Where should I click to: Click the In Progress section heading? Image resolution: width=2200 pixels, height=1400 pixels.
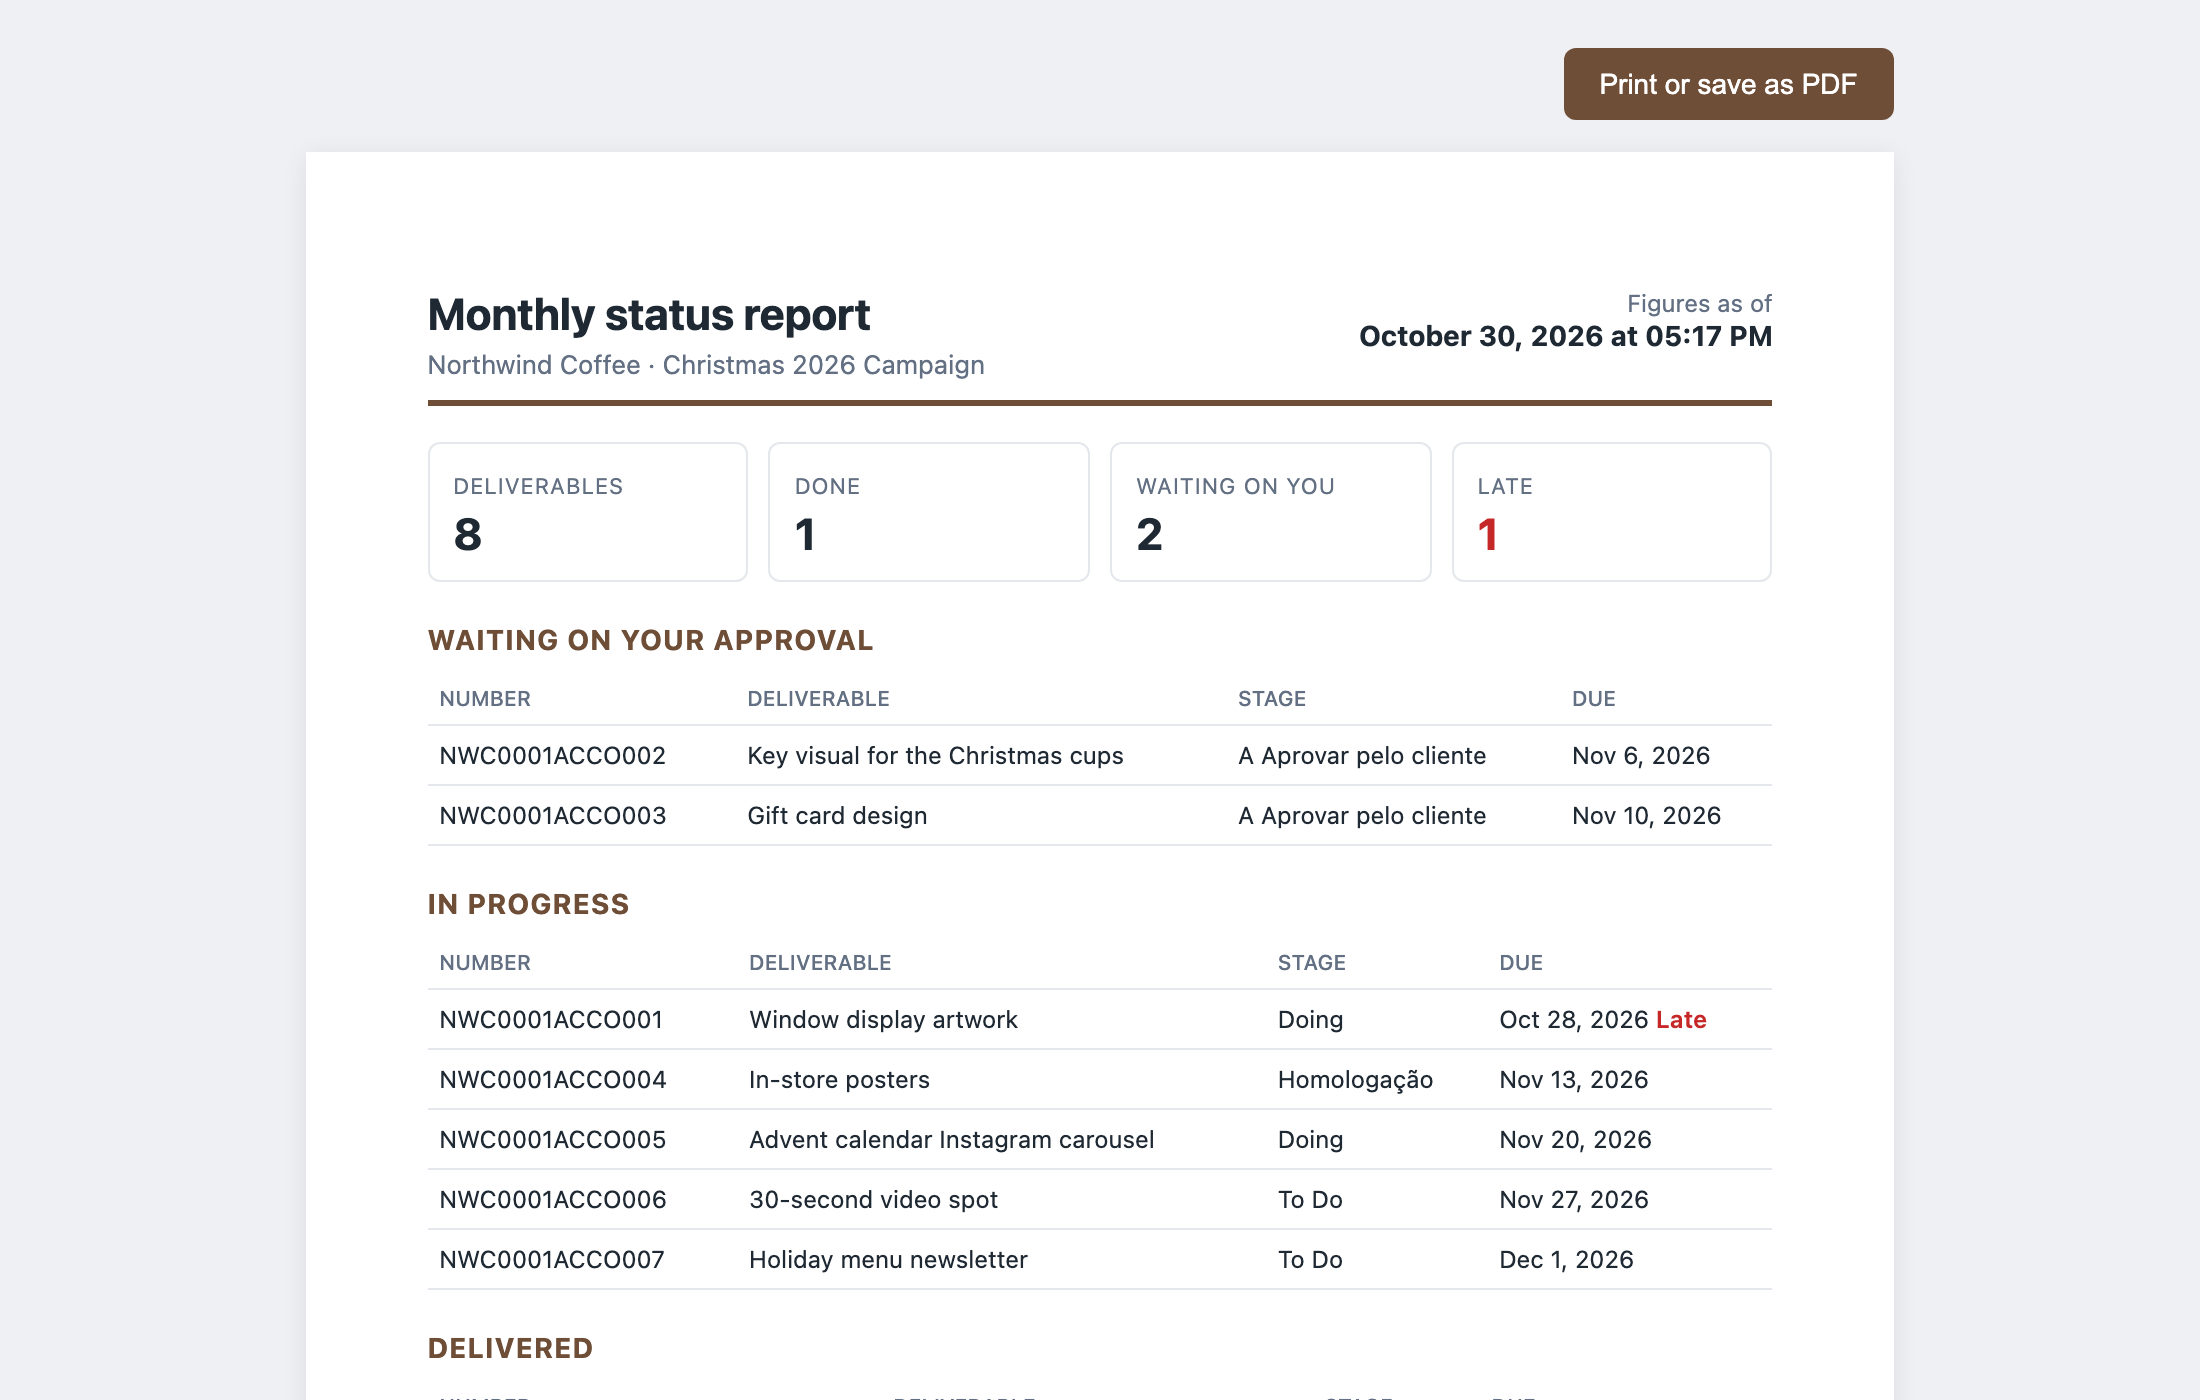pos(528,904)
